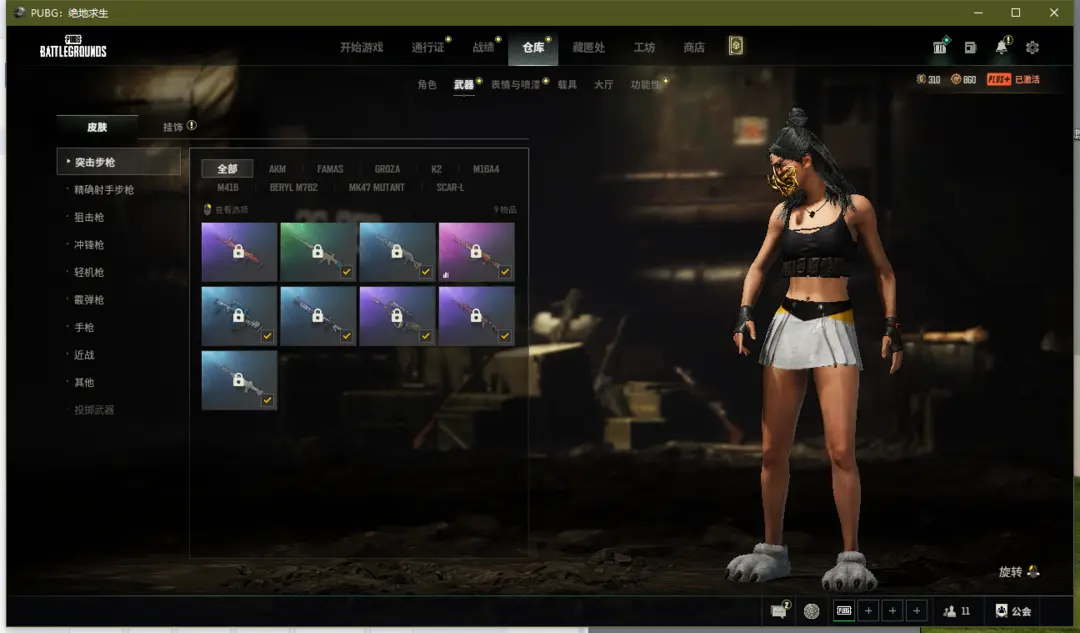Image resolution: width=1080 pixels, height=633 pixels.
Task: Select the 投掷武器 category
Action: tap(94, 410)
